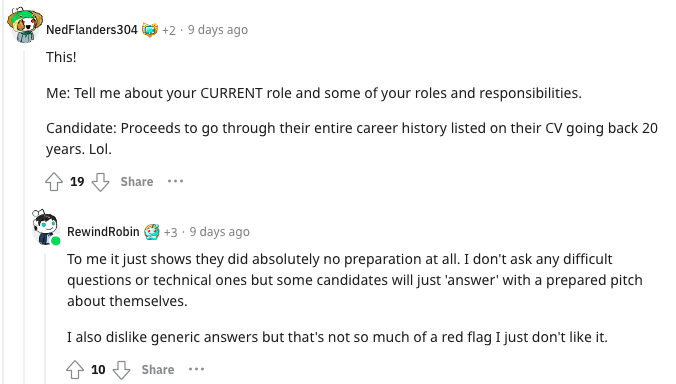The image size is (676, 384).
Task: Click the award badge beside RewindRobin
Action: pos(152,232)
